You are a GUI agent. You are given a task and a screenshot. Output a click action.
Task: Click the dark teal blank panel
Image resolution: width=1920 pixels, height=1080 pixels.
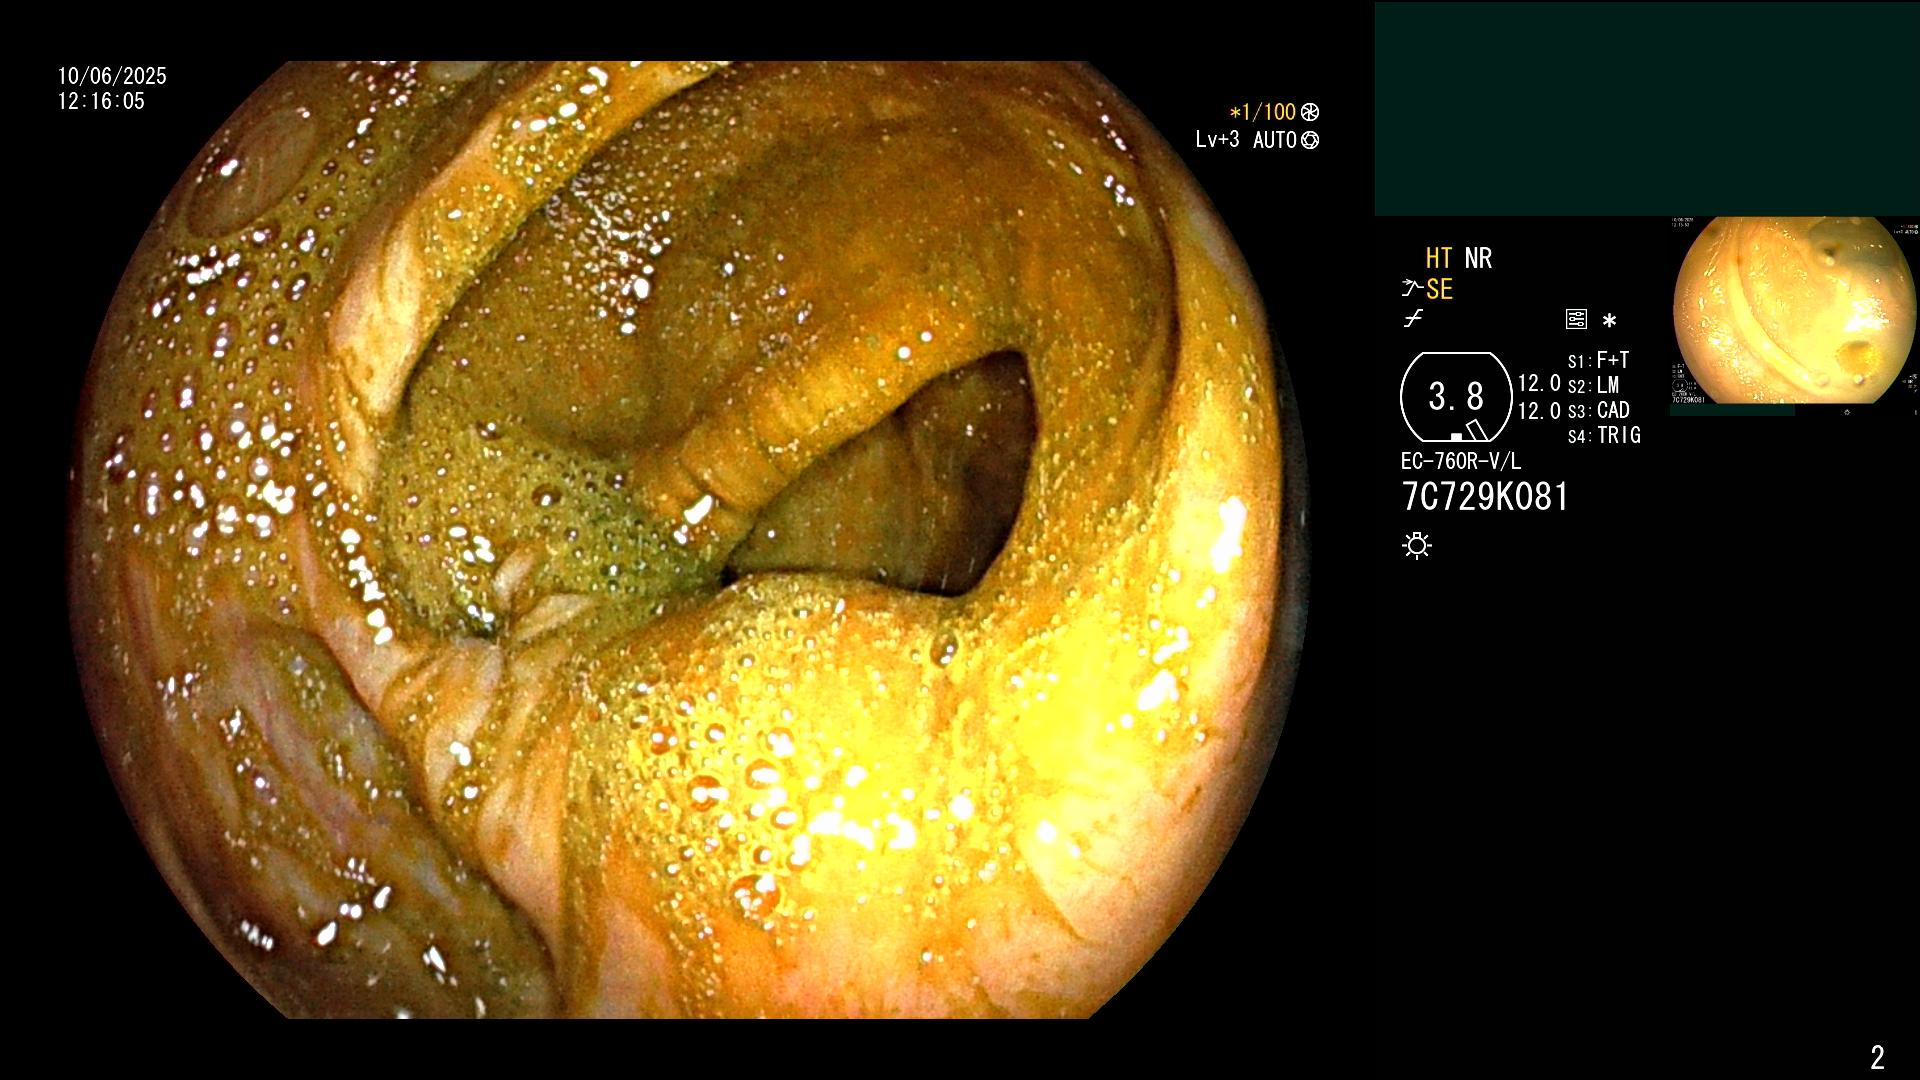1647,109
